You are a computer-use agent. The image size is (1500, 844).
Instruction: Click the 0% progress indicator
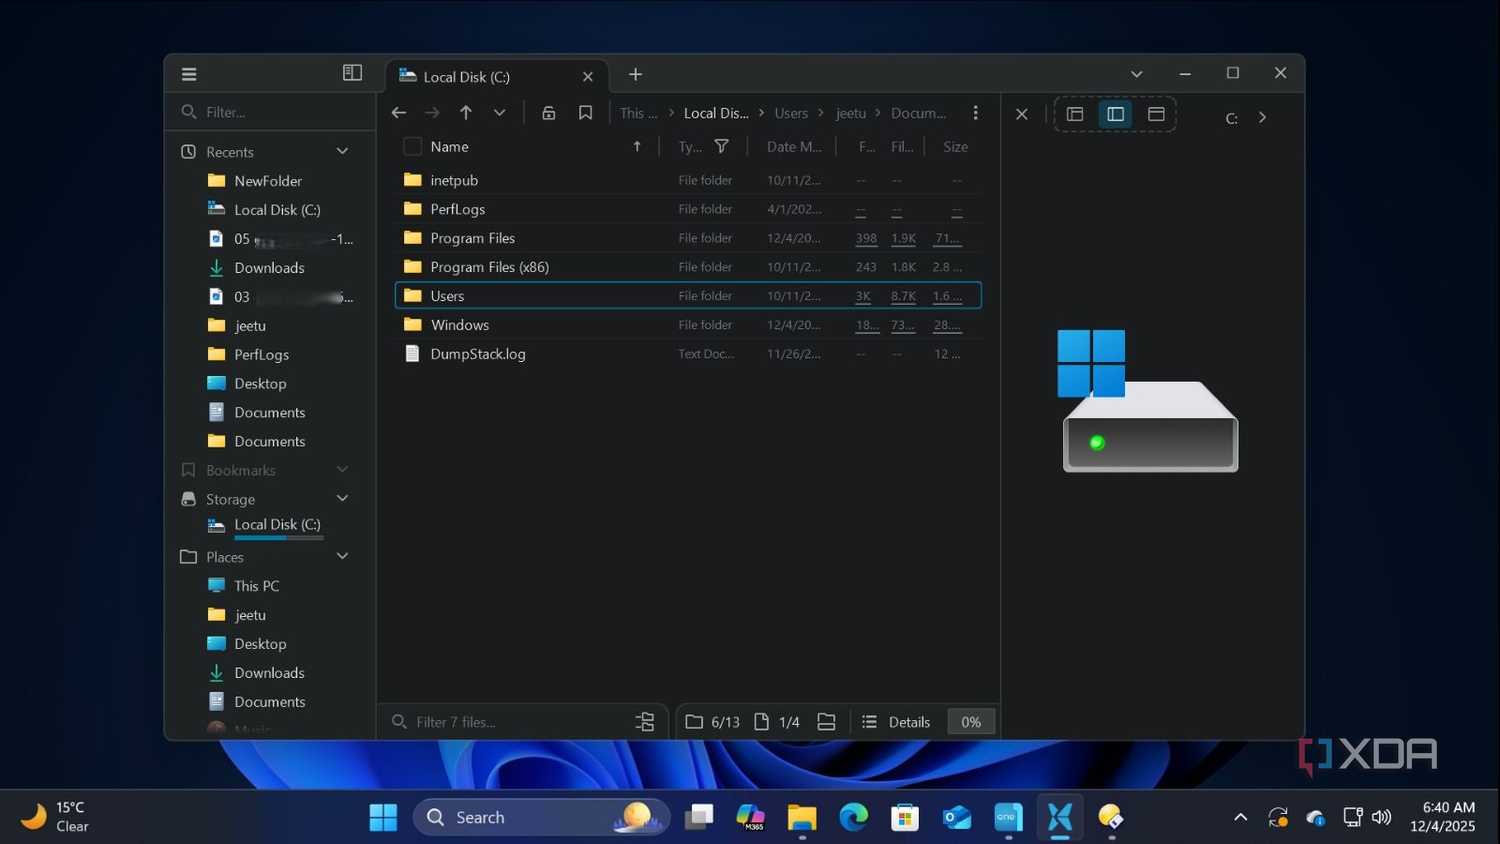point(970,722)
